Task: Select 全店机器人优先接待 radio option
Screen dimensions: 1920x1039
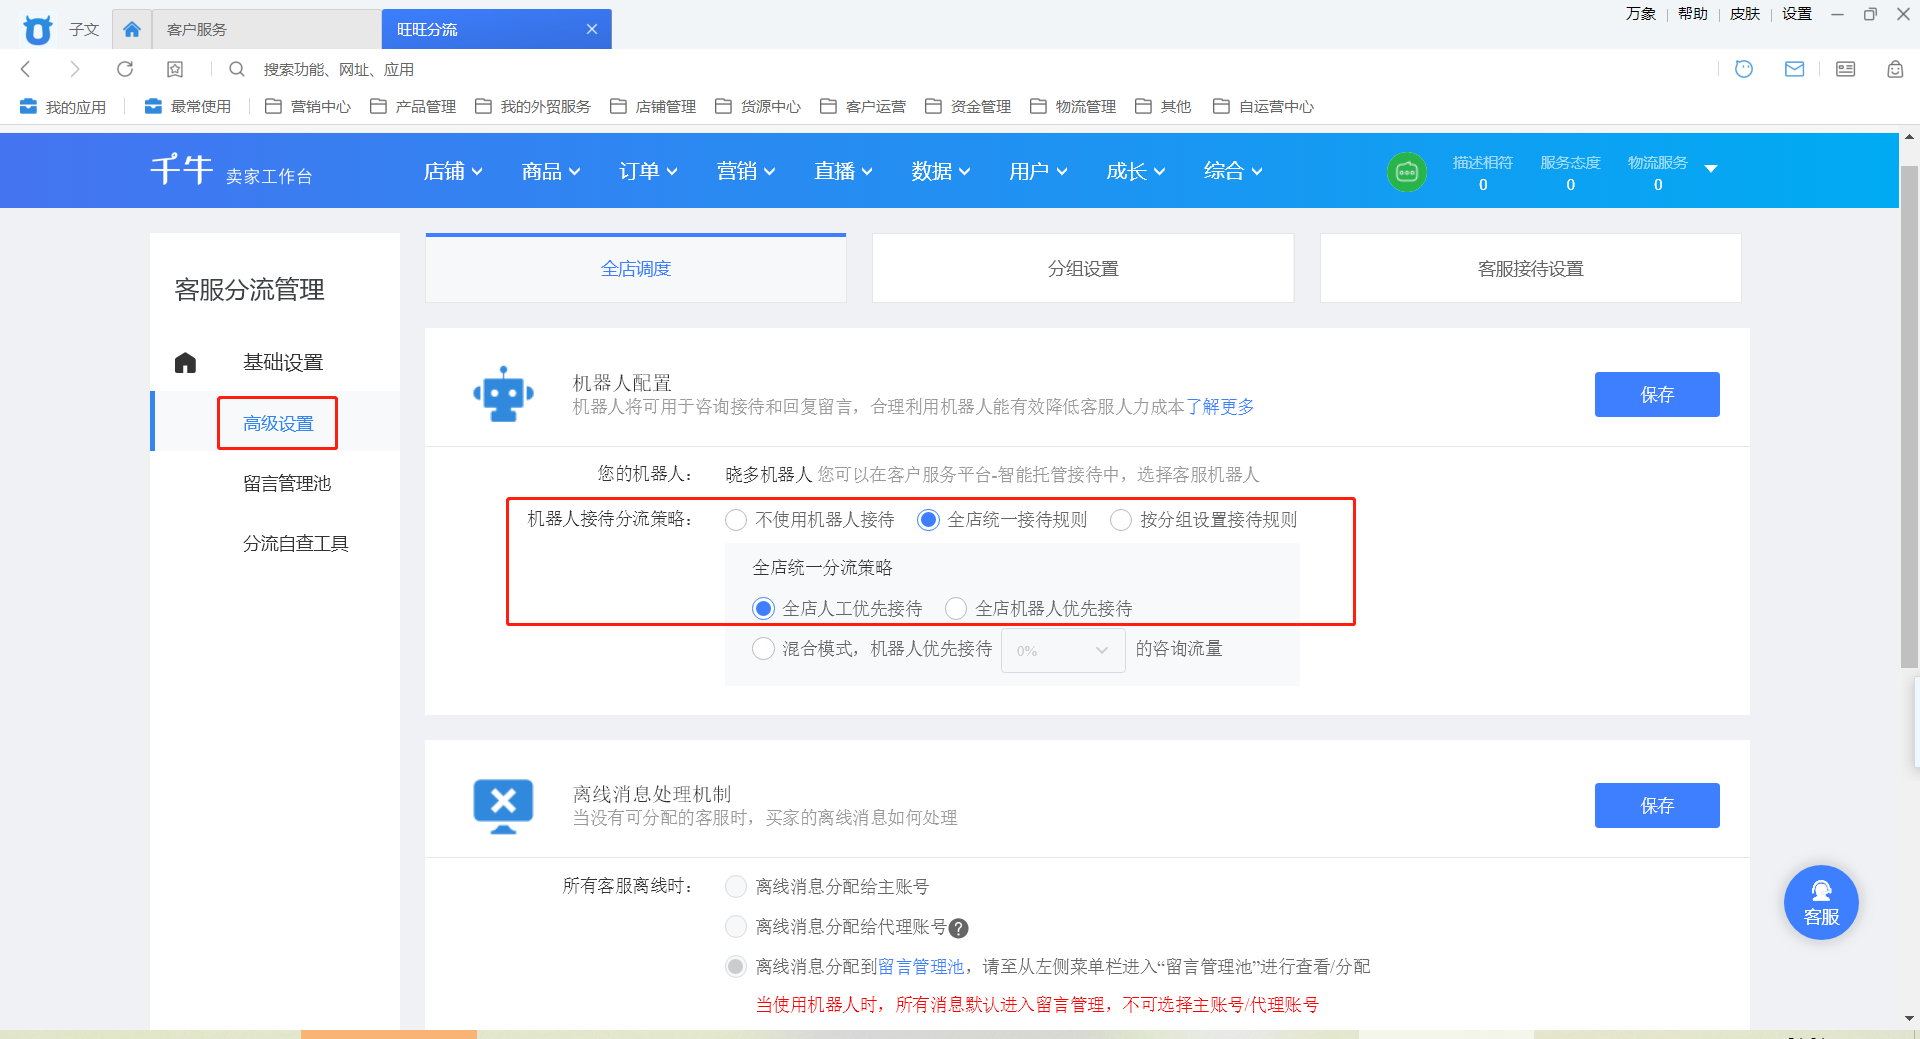Action: [x=956, y=609]
